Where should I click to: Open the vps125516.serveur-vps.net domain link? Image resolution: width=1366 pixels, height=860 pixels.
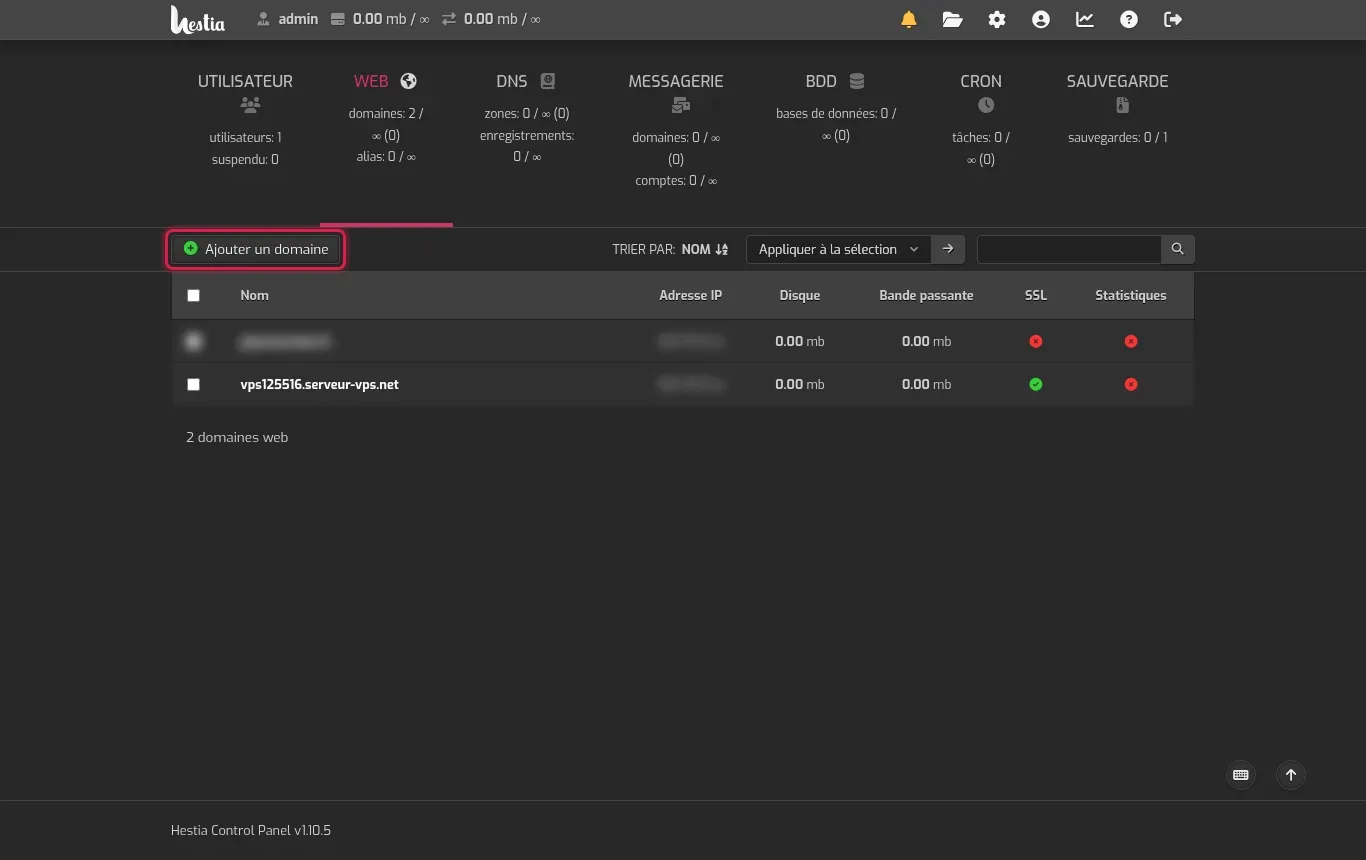(x=320, y=384)
